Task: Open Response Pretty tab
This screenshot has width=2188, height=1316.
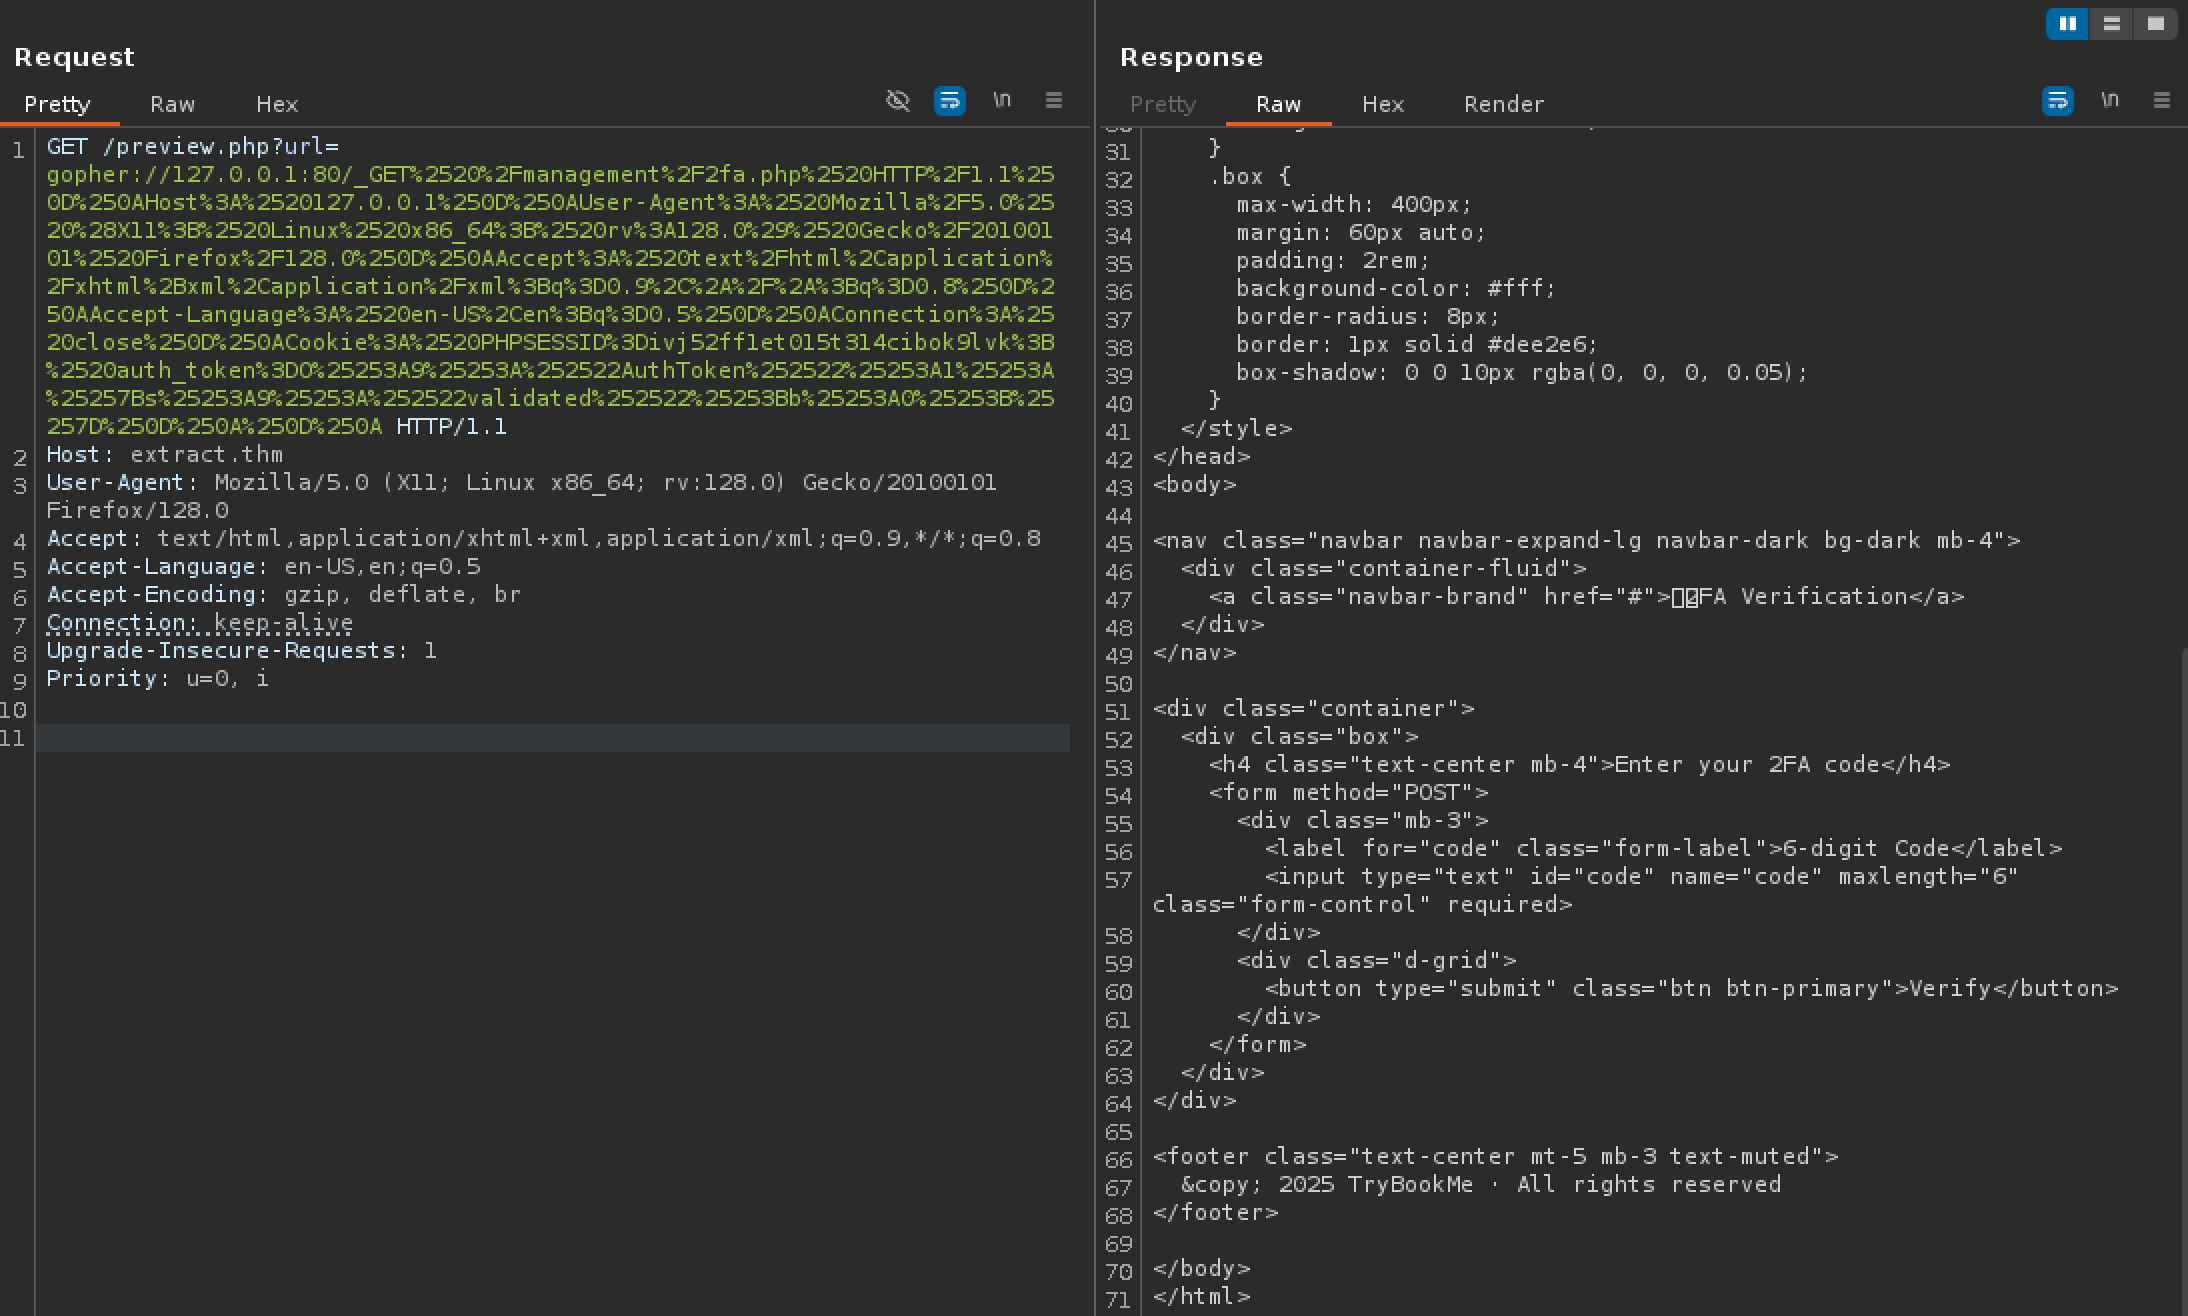Action: pyautogui.click(x=1163, y=104)
